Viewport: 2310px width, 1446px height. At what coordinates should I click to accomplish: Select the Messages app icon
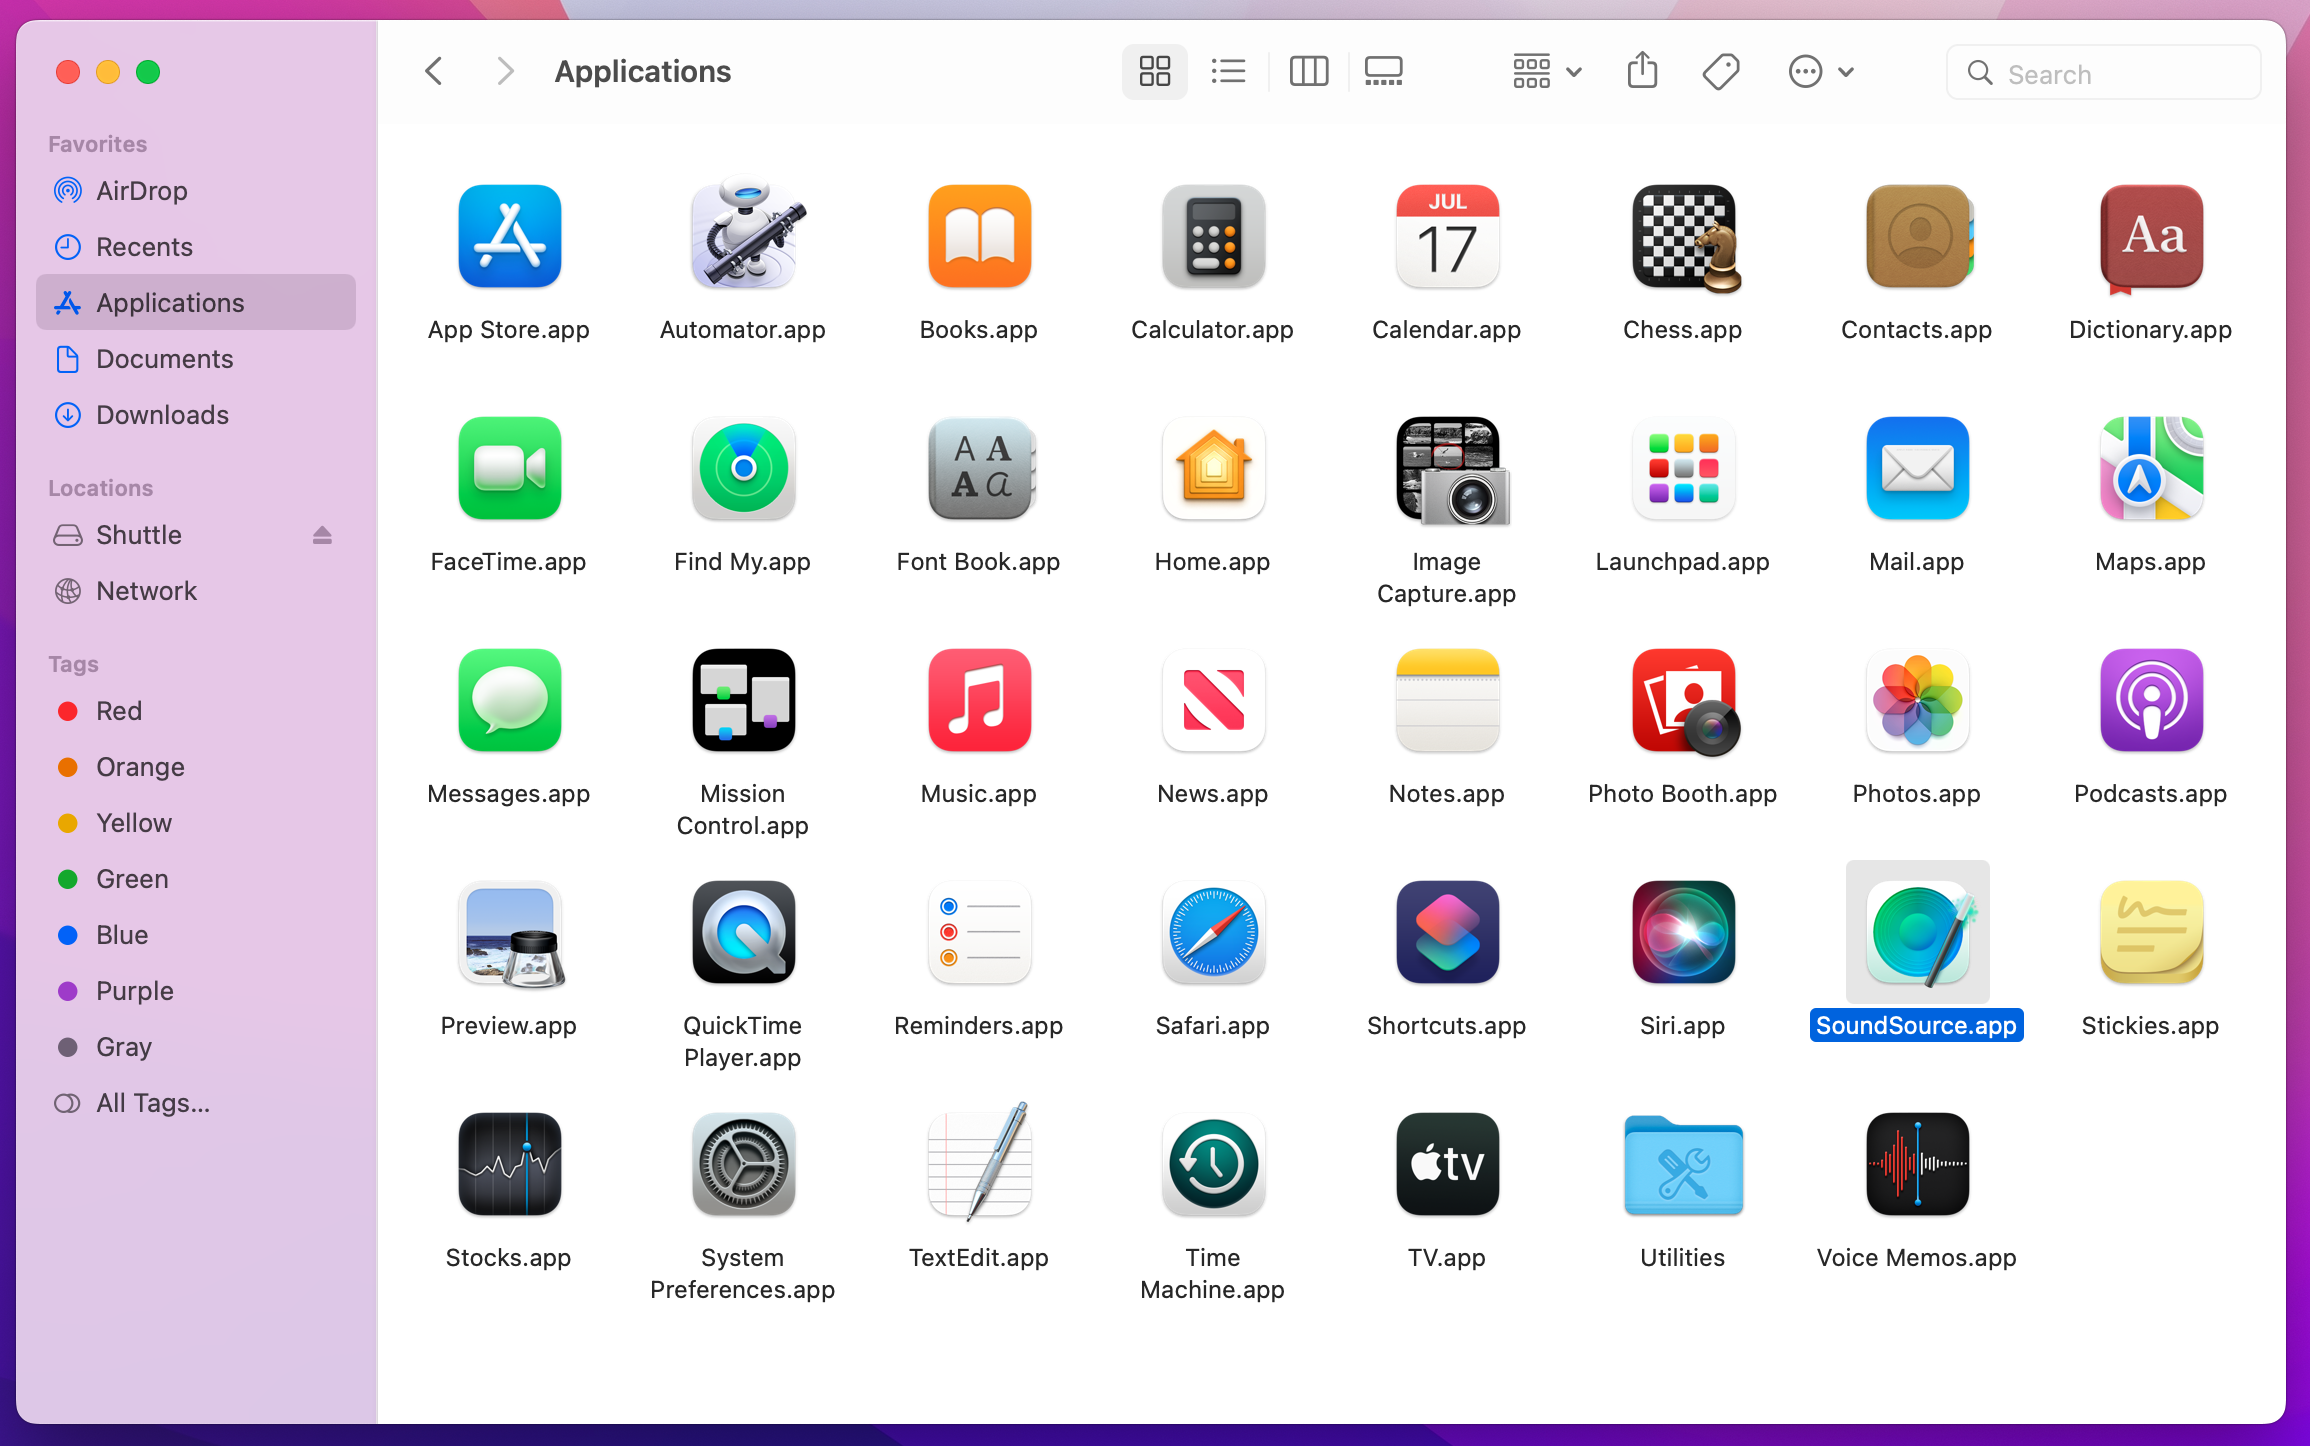point(510,700)
